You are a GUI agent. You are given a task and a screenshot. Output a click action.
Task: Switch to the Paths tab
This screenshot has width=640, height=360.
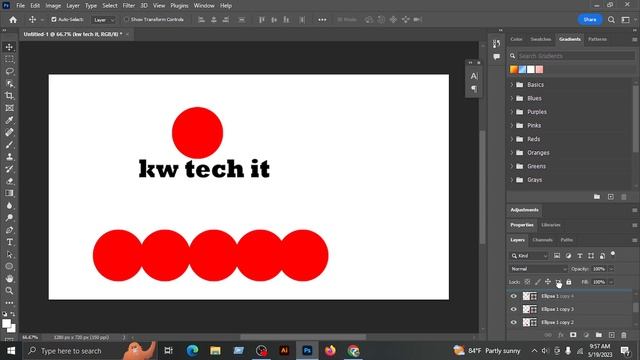[567, 240]
